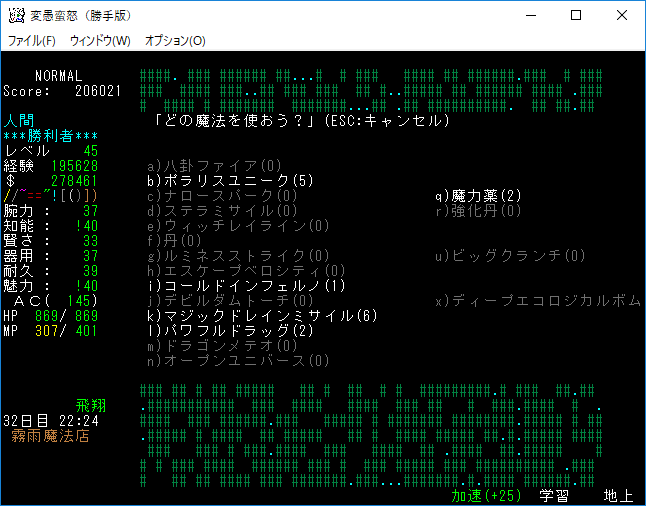Pick the q) 魔力薬(2) entry
The image size is (646, 506).
pyautogui.click(x=478, y=196)
